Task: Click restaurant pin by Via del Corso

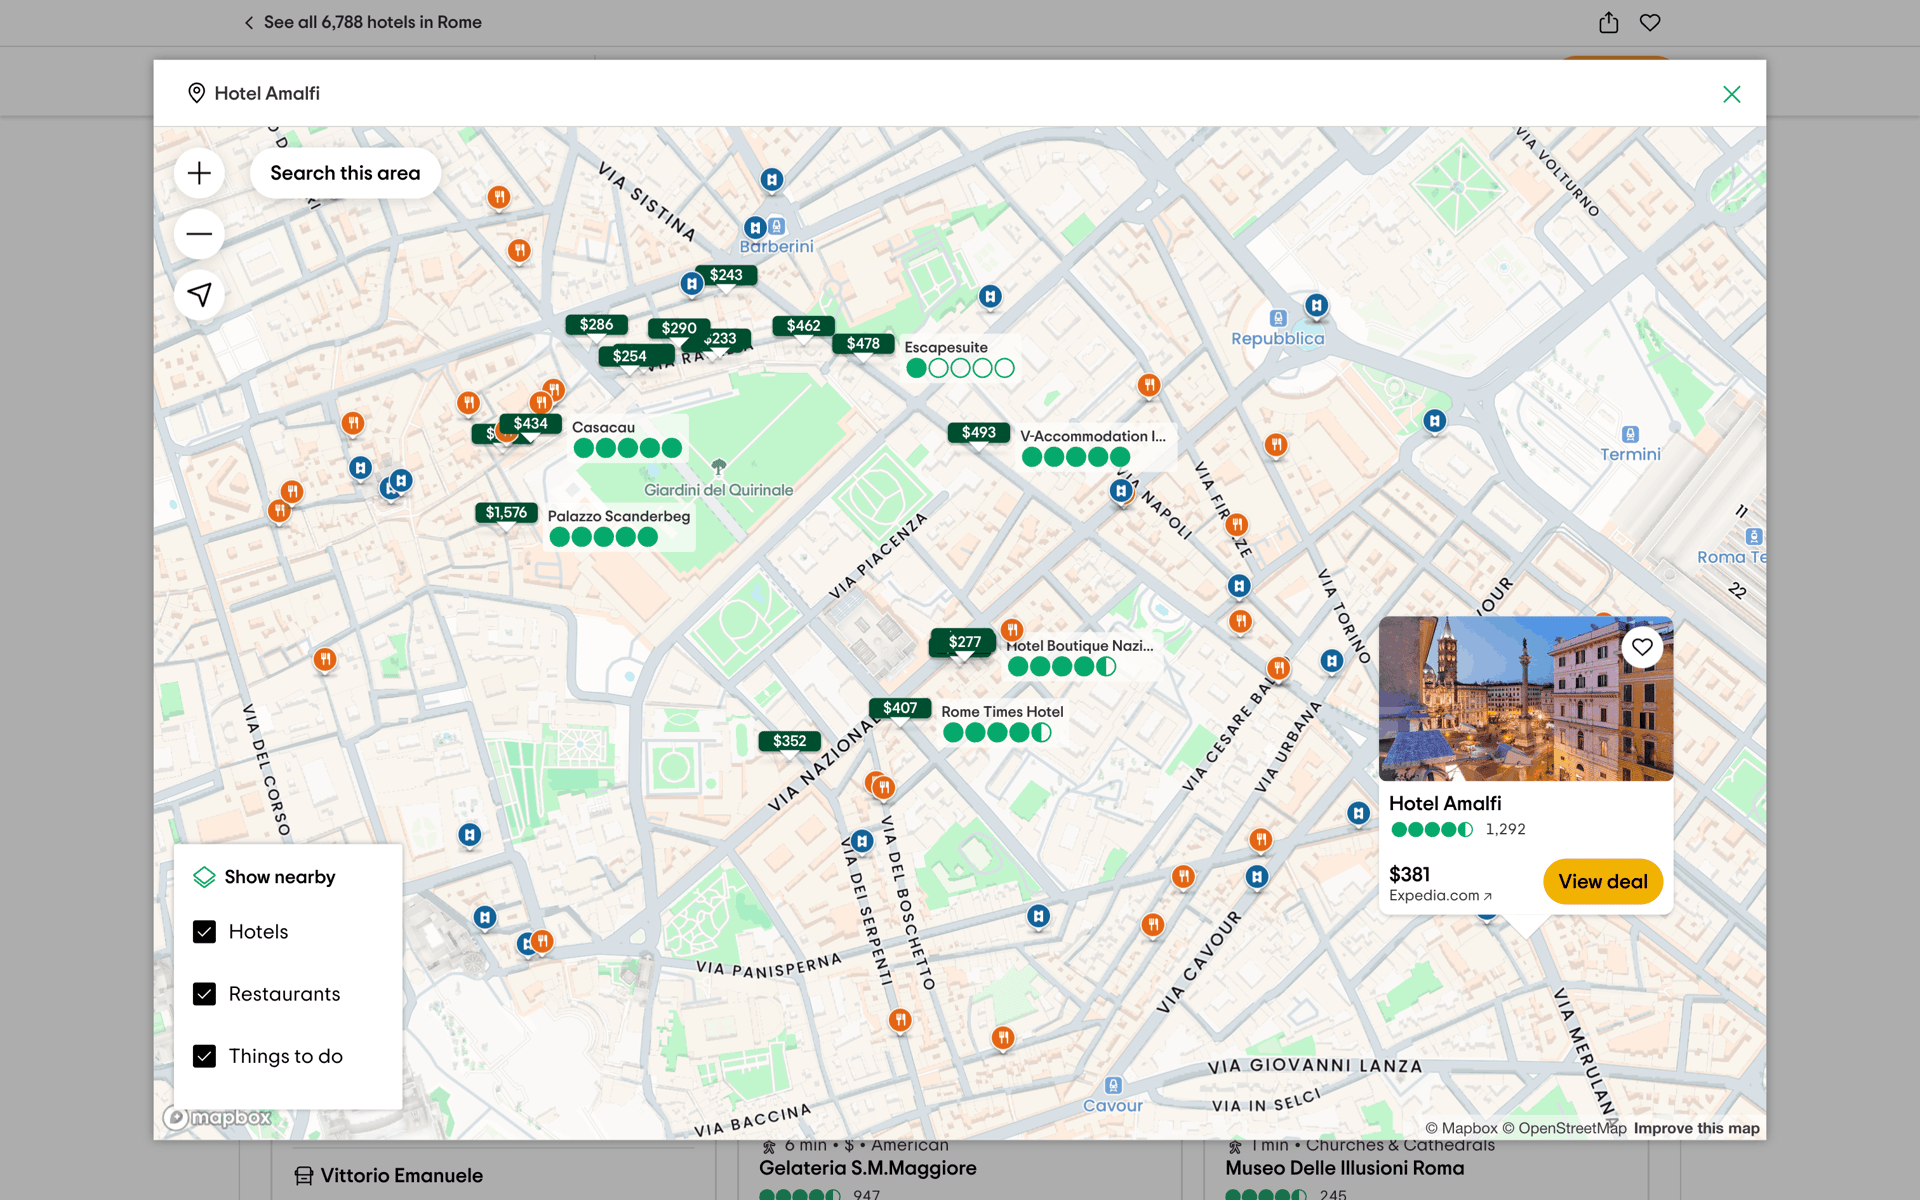Action: [x=325, y=660]
